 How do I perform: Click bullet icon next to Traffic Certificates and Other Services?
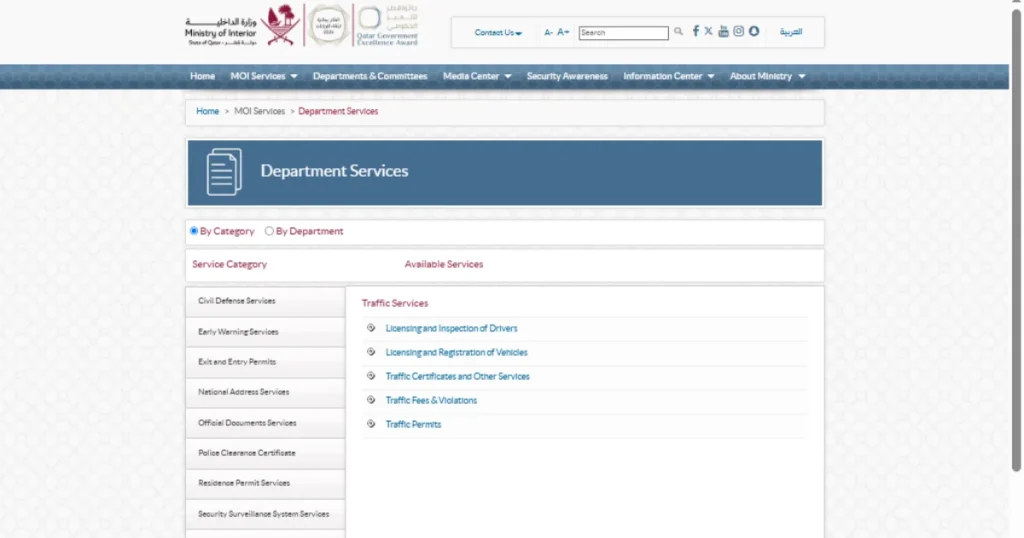pos(371,376)
